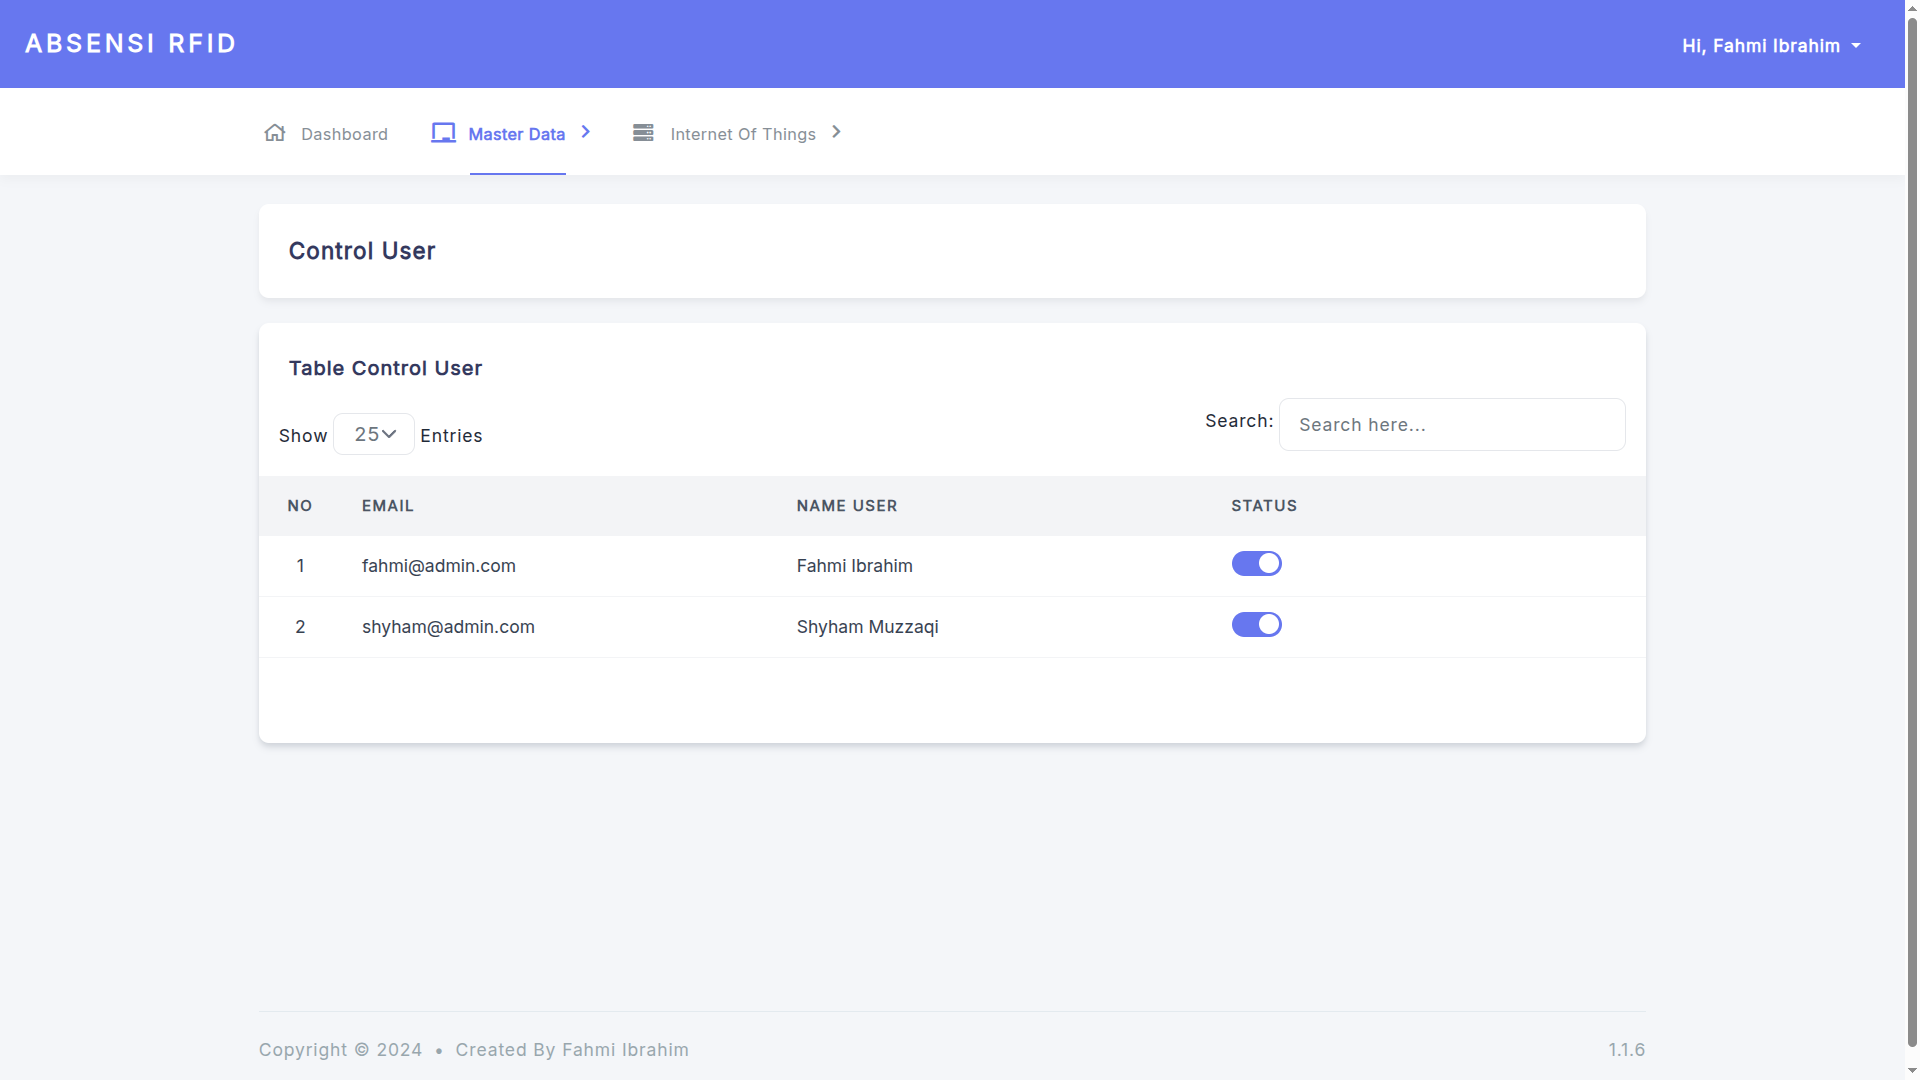Toggle status for fahmi@admin.com
This screenshot has height=1080, width=1920.
point(1256,564)
